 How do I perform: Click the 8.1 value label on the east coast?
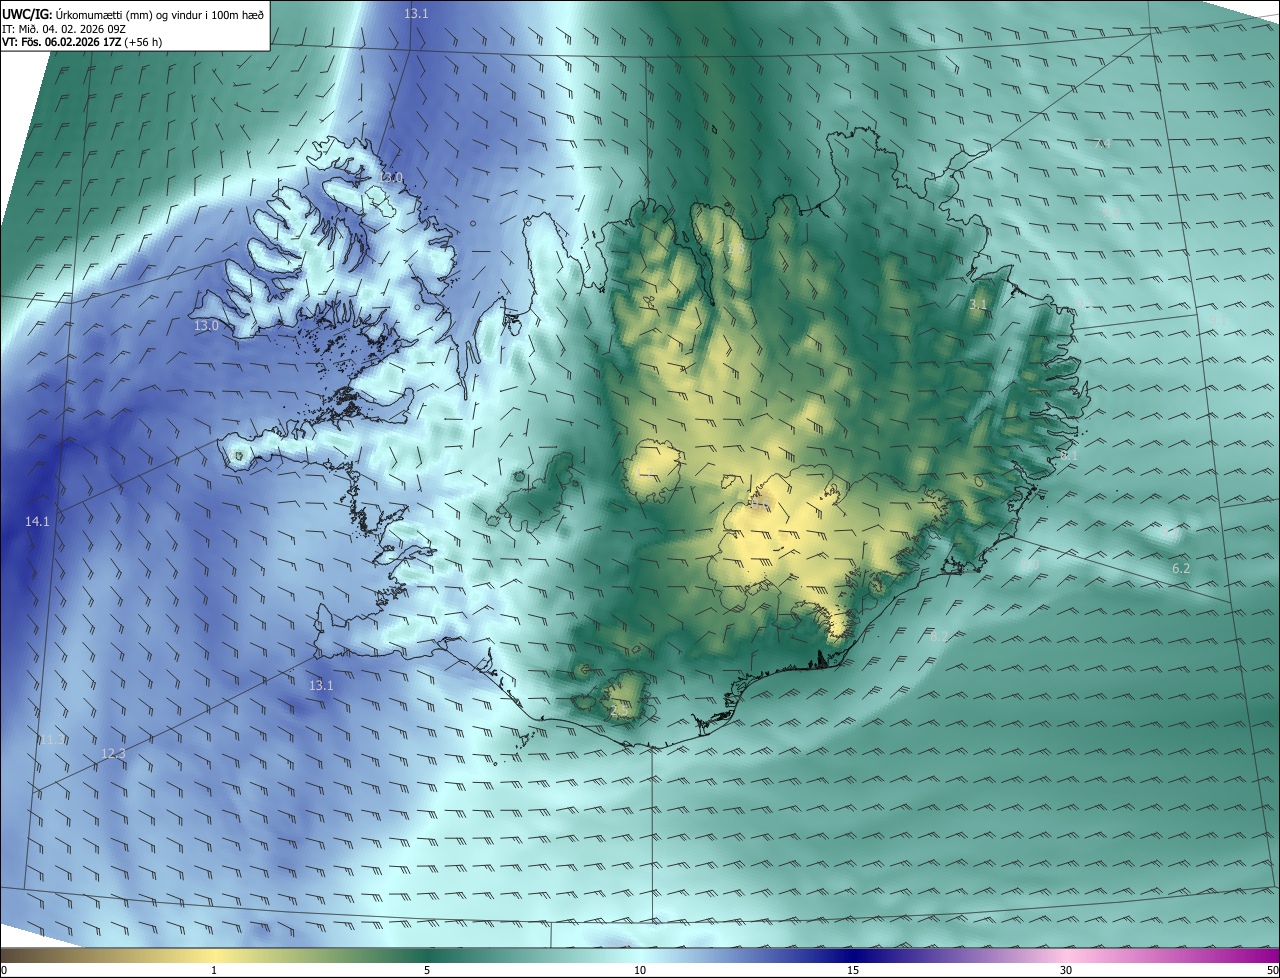click(x=1069, y=455)
